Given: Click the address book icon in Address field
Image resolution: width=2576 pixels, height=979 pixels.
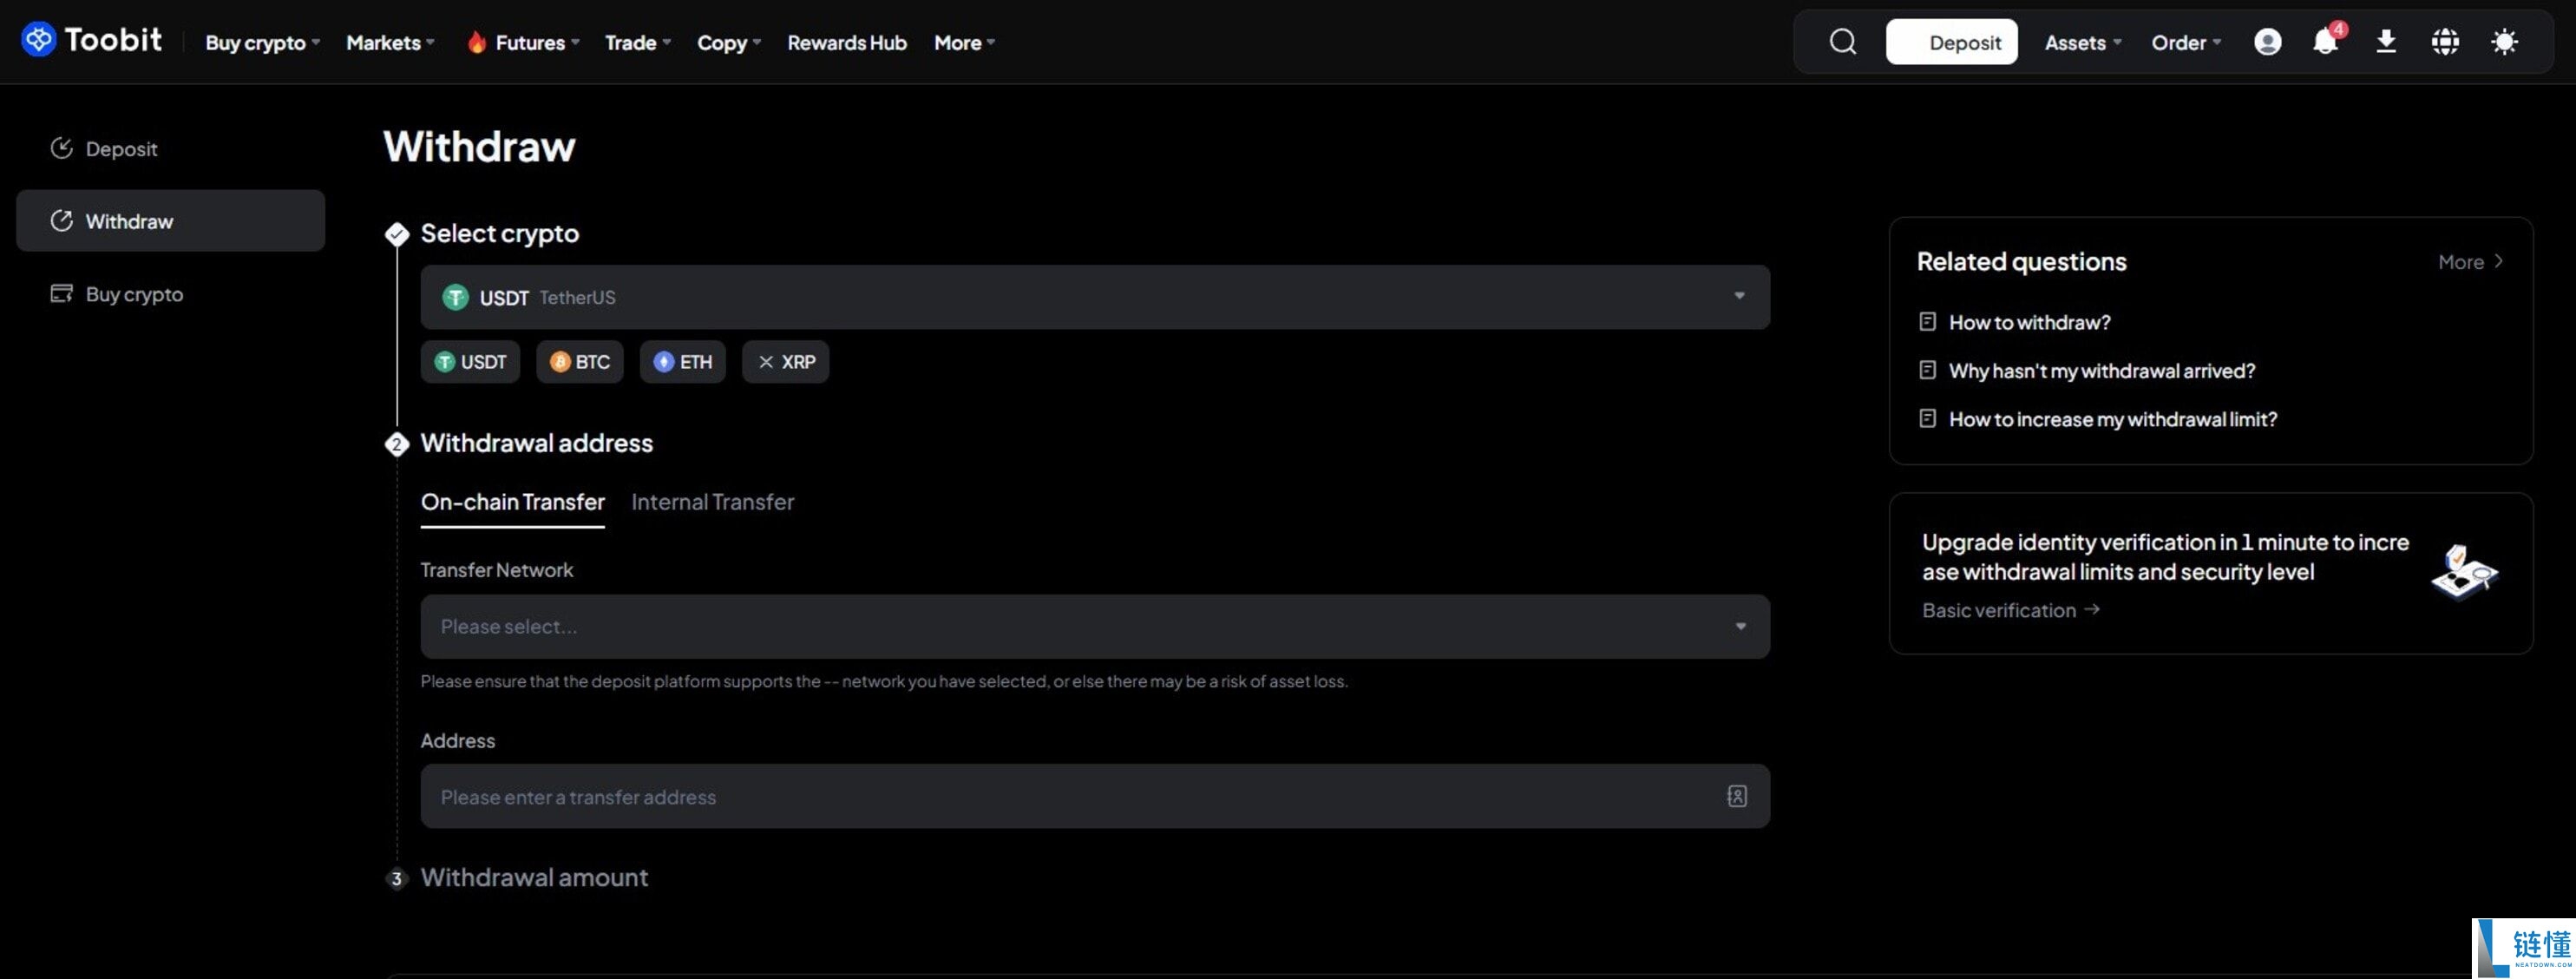Looking at the screenshot, I should coord(1736,796).
